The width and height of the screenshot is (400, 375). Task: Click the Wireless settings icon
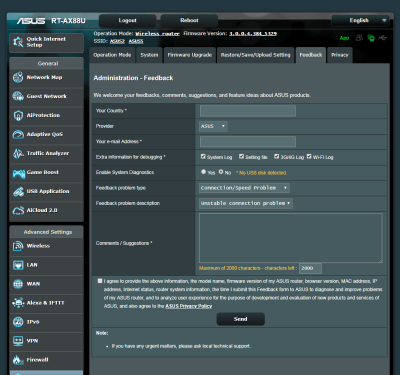coord(18,246)
